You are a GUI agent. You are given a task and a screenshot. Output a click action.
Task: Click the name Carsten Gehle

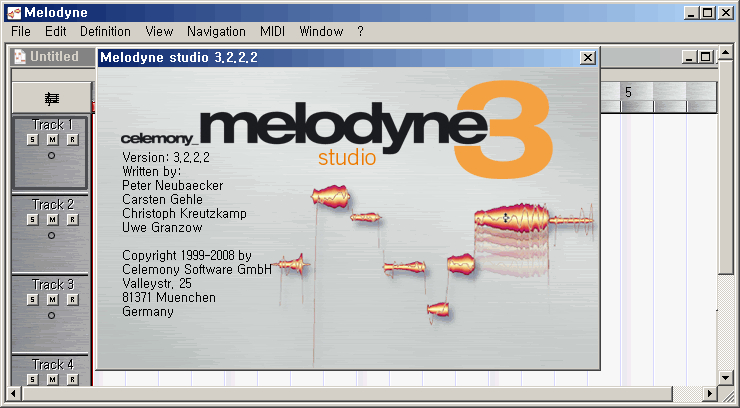162,200
